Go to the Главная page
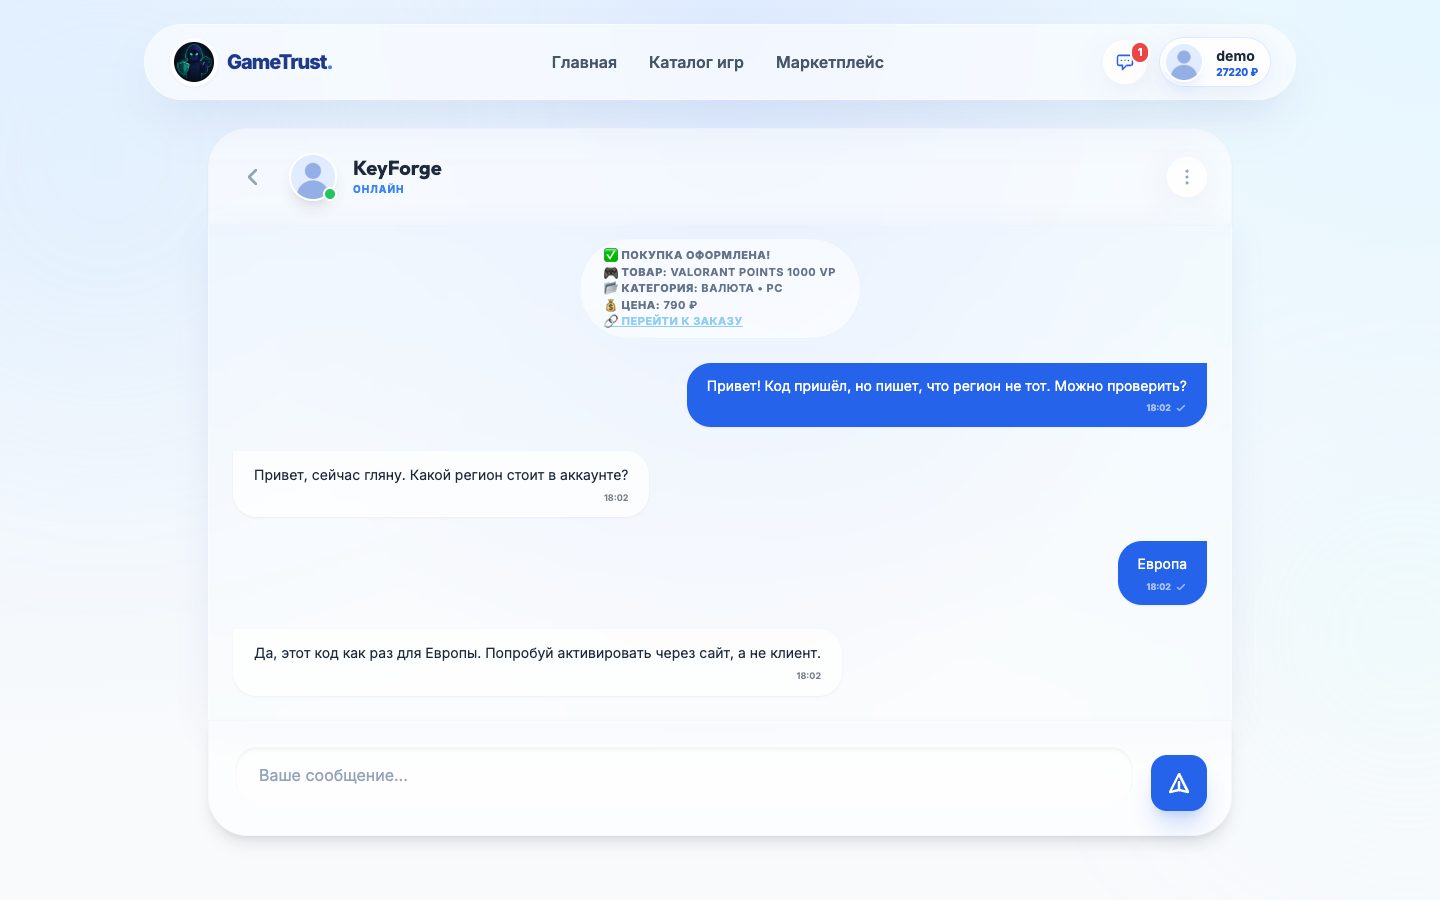This screenshot has height=900, width=1440. click(x=584, y=62)
